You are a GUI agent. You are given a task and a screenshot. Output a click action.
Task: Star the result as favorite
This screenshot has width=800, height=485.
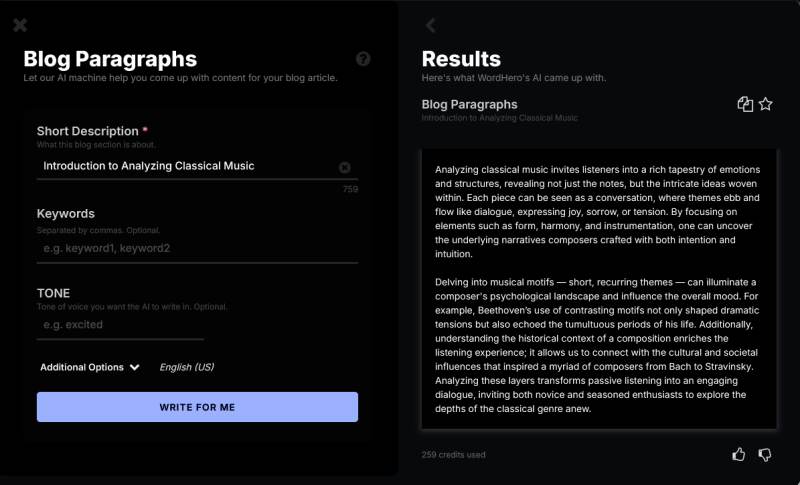(x=766, y=104)
